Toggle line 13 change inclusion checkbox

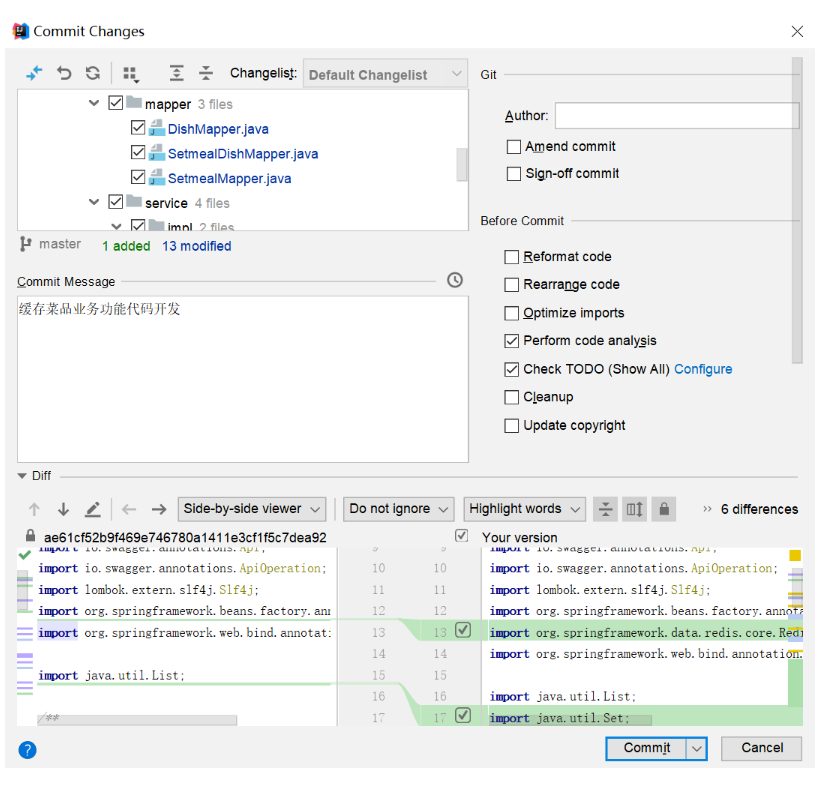[x=463, y=630]
